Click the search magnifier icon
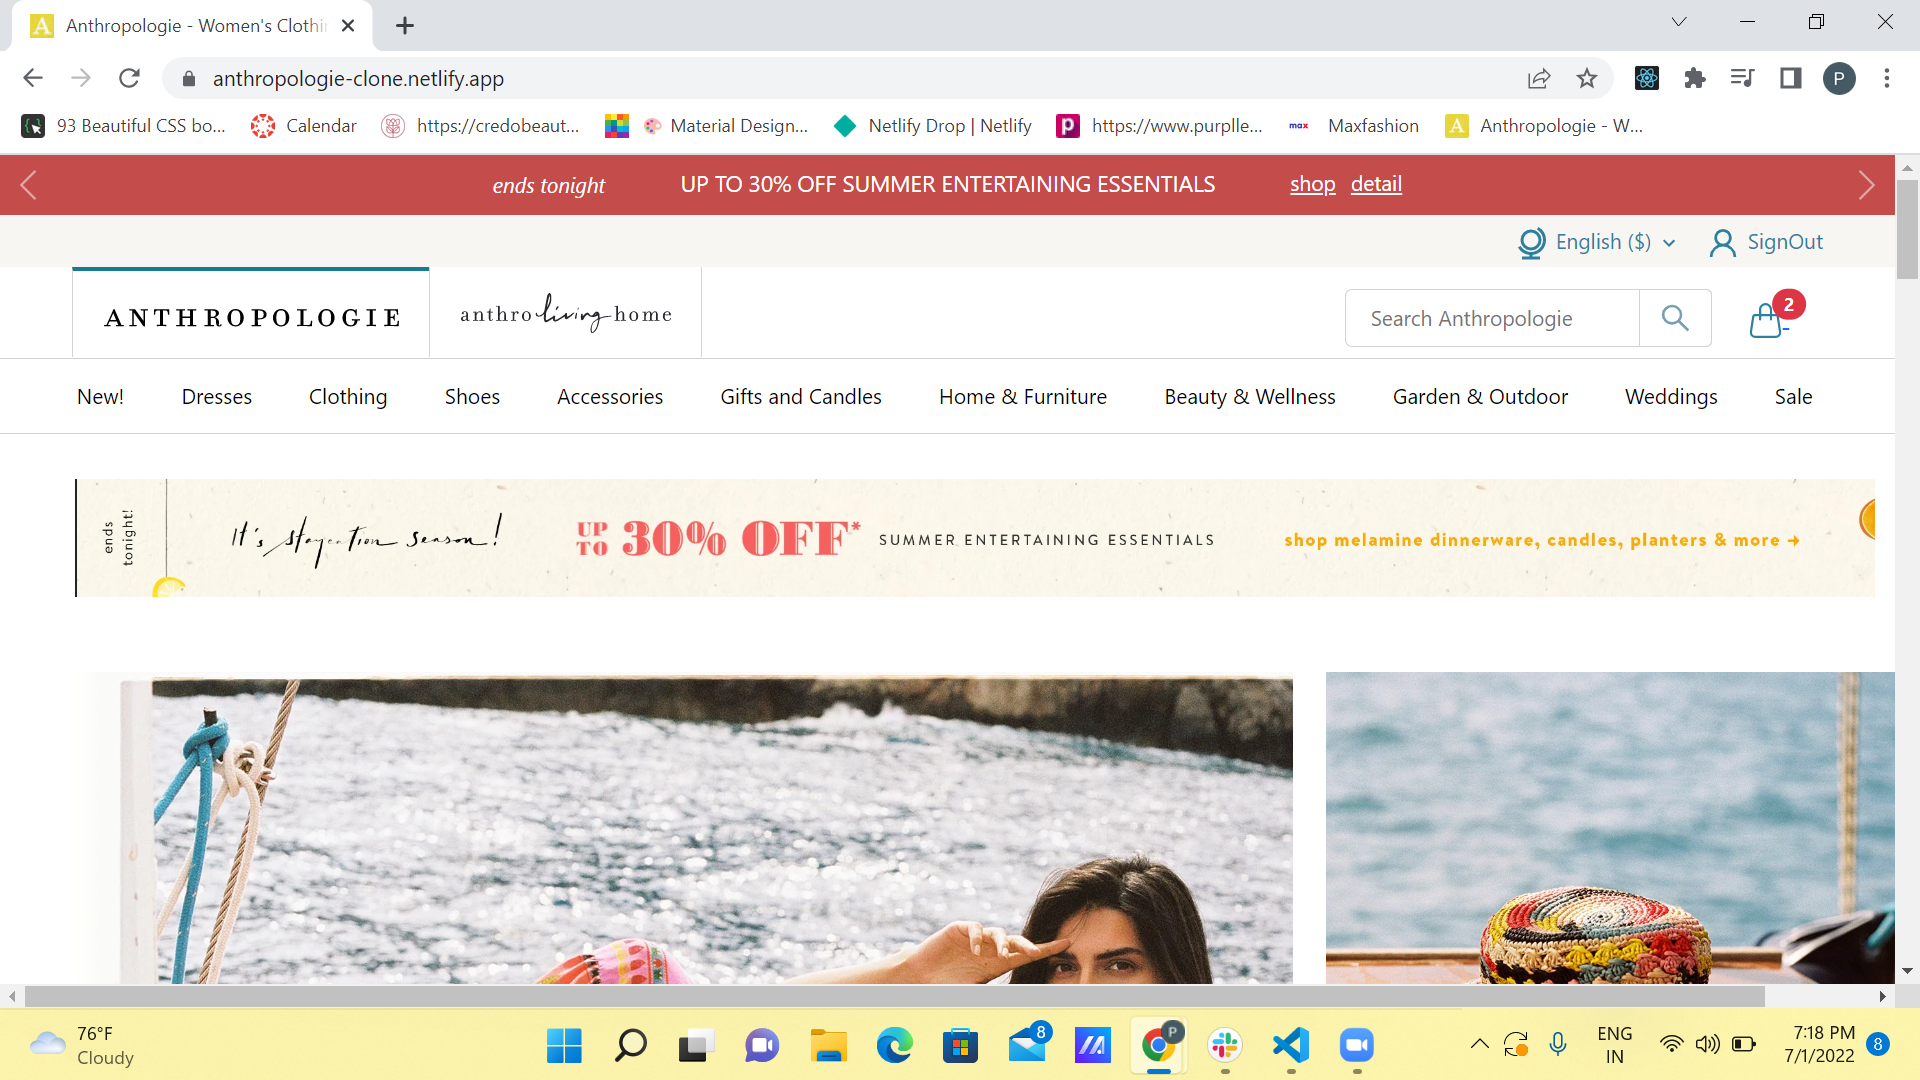Screen dimensions: 1920x1080 pyautogui.click(x=1675, y=318)
